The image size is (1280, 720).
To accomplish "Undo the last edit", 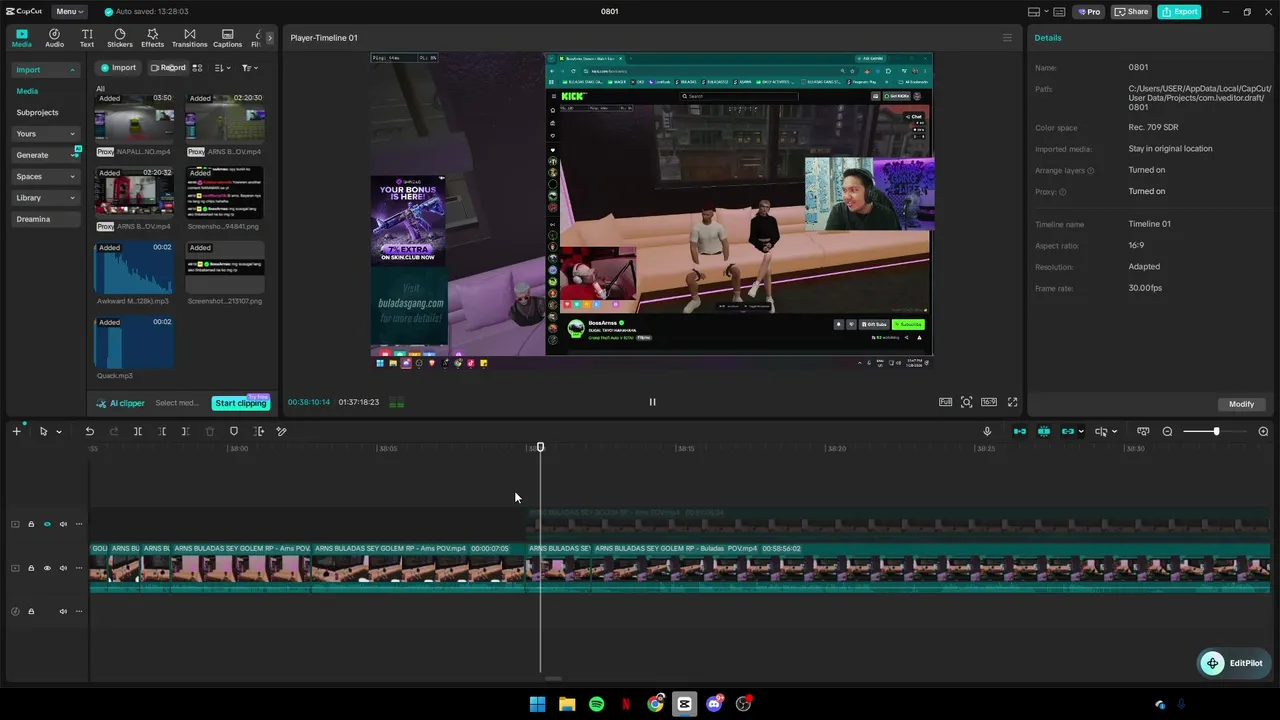I will point(89,431).
